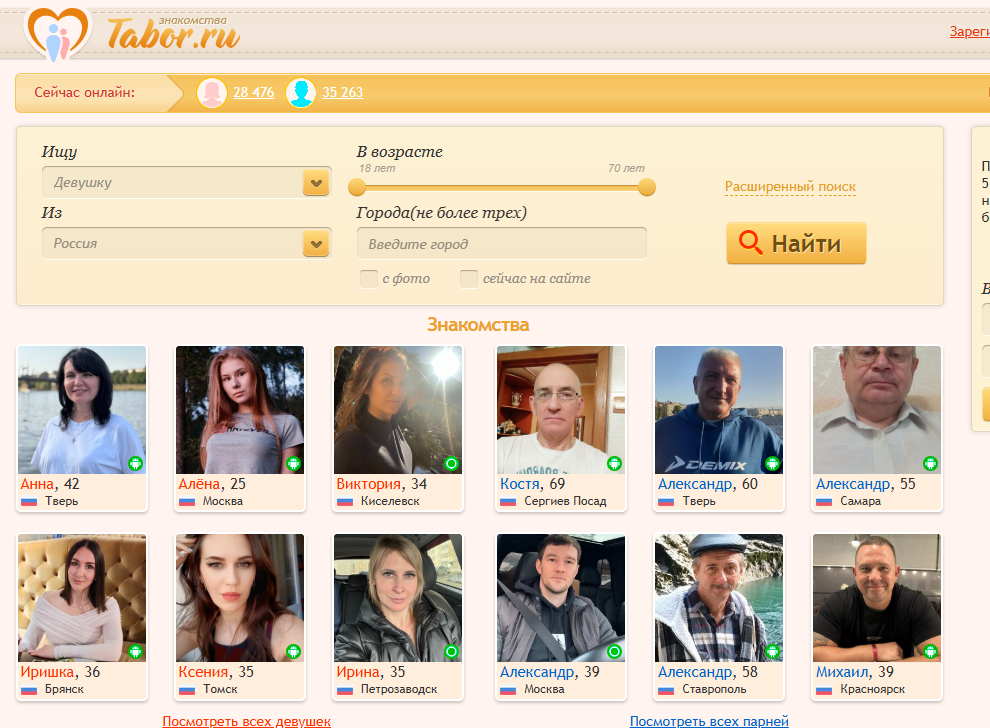The width and height of the screenshot is (990, 728).
Task: Click Android status icon on Михаил's photo
Action: [x=931, y=652]
